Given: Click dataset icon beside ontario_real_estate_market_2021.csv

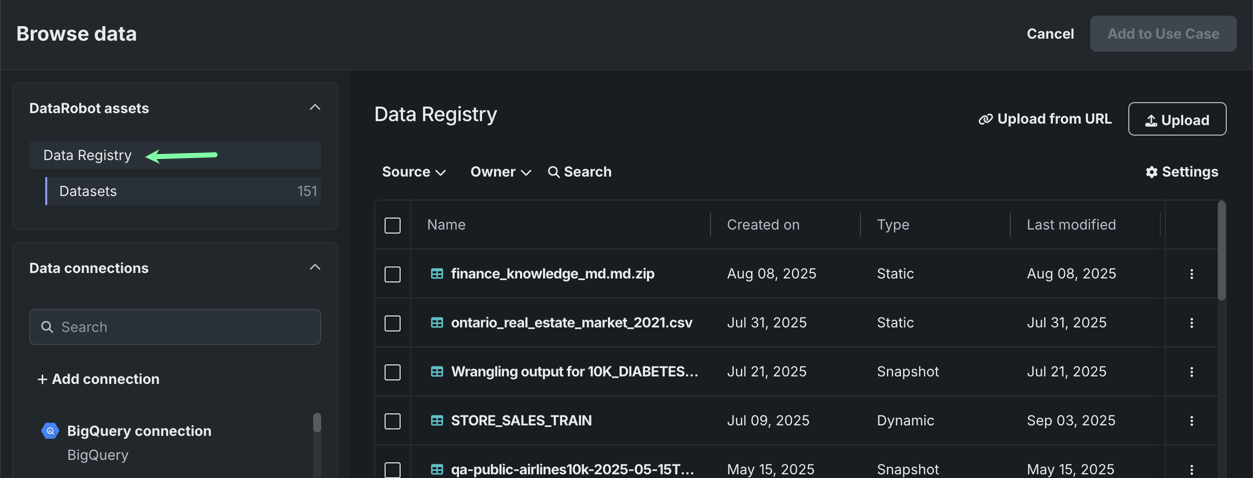Looking at the screenshot, I should 437,323.
